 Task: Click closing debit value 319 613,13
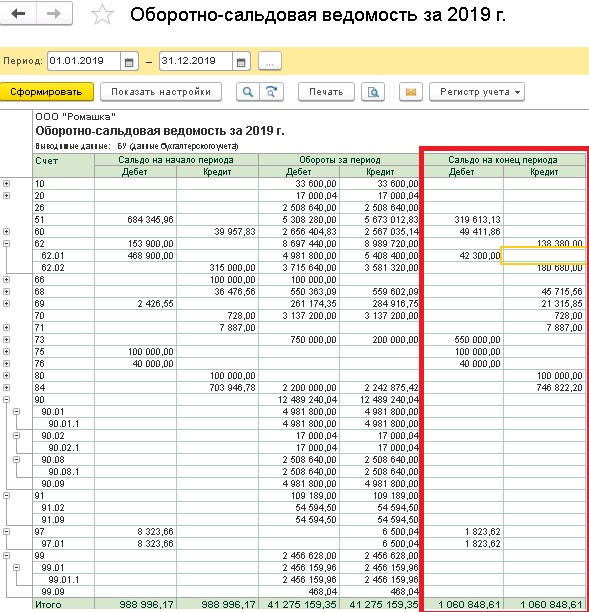pos(477,220)
